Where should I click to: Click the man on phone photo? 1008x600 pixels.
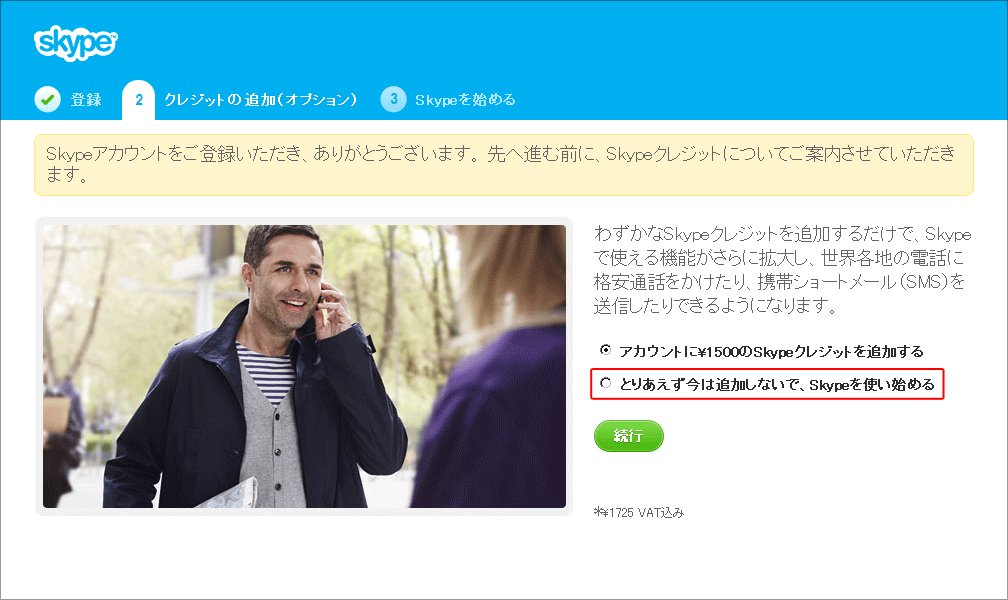[304, 366]
